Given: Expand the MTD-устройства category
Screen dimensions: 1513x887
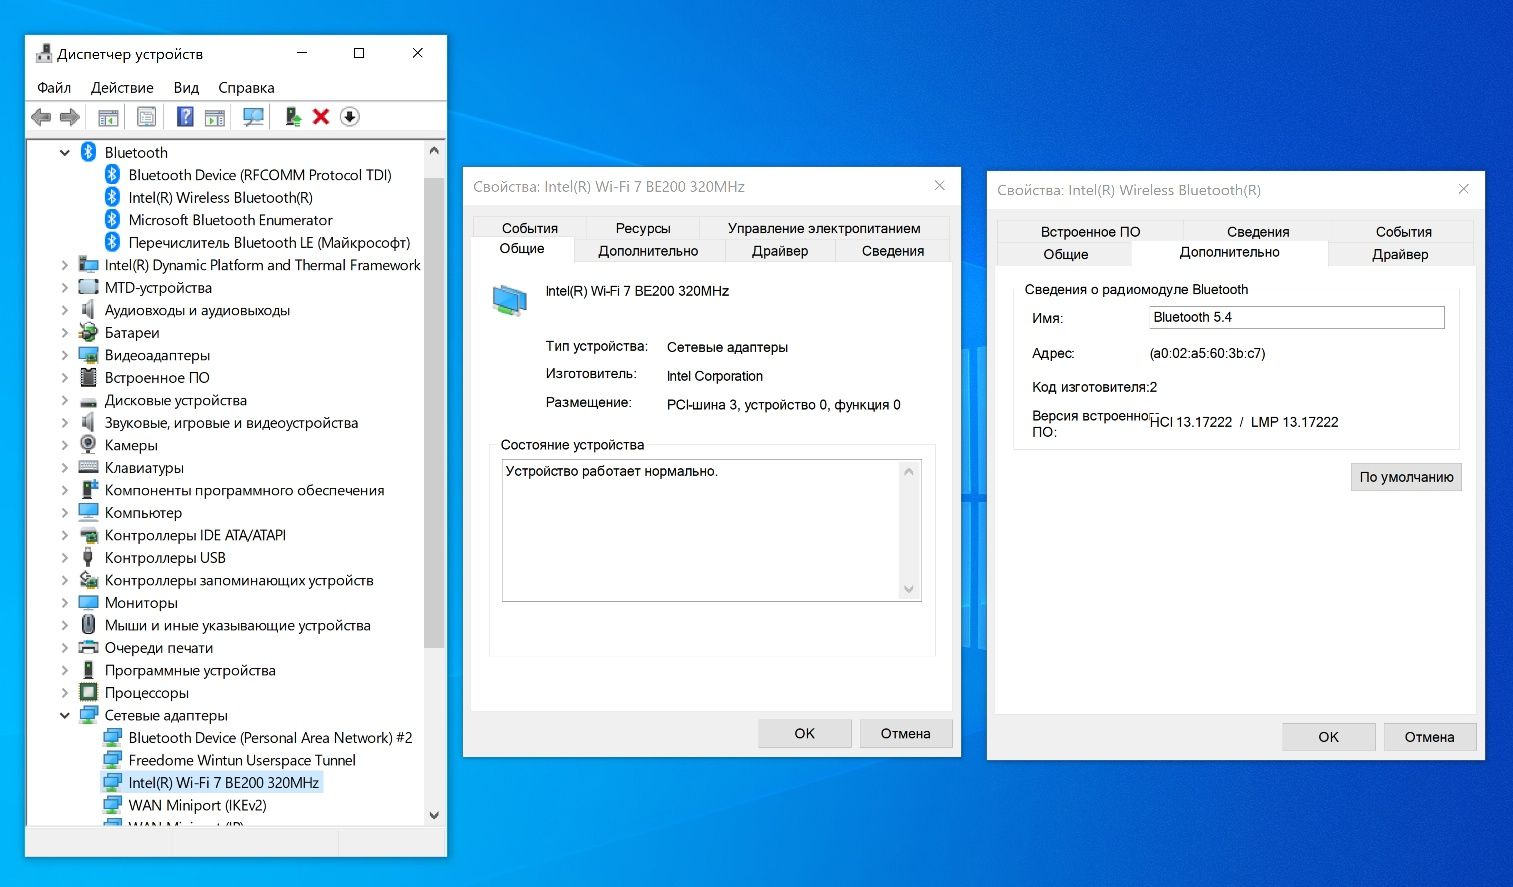Looking at the screenshot, I should click(65, 288).
